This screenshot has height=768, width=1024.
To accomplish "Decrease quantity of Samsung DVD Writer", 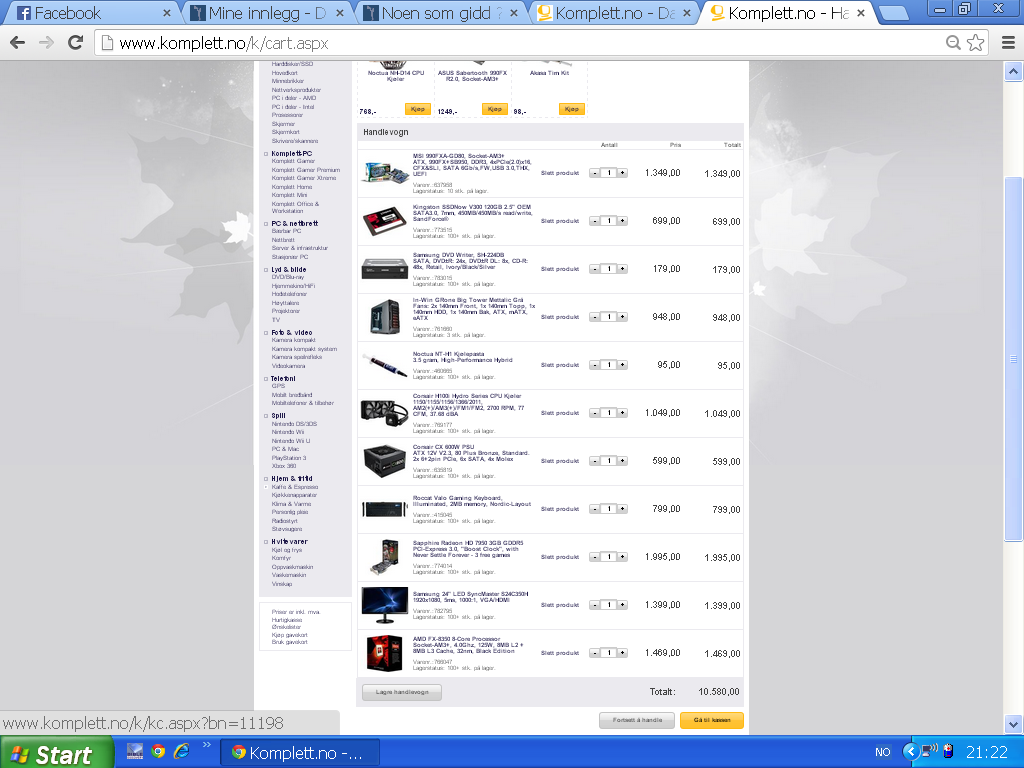I will [x=594, y=269].
